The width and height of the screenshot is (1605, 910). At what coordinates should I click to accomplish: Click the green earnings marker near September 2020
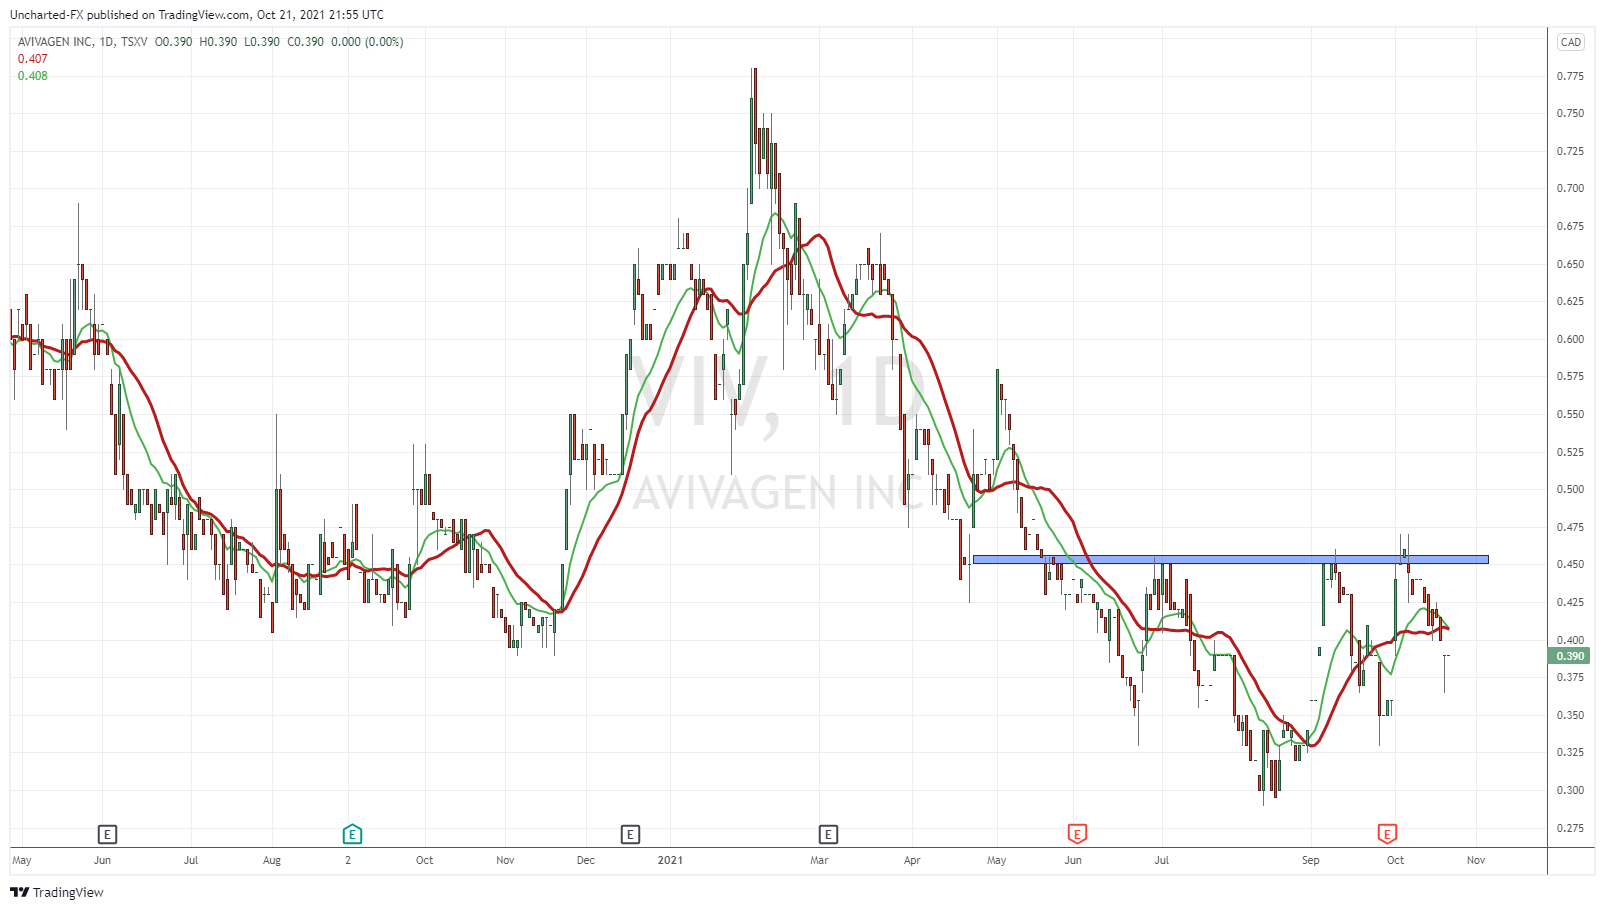(x=352, y=834)
